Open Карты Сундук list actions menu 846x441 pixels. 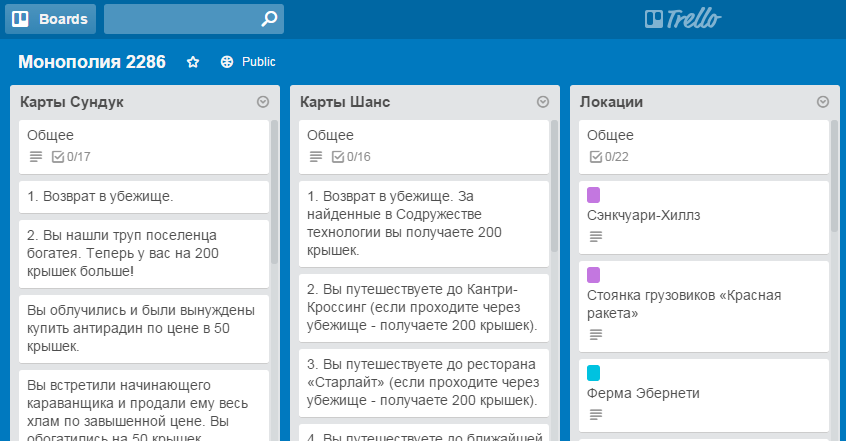click(x=263, y=102)
